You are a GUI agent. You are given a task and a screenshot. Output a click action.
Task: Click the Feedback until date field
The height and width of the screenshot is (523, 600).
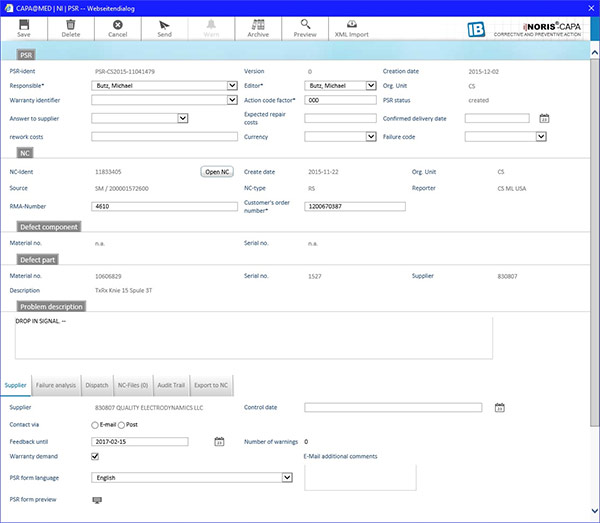point(140,442)
